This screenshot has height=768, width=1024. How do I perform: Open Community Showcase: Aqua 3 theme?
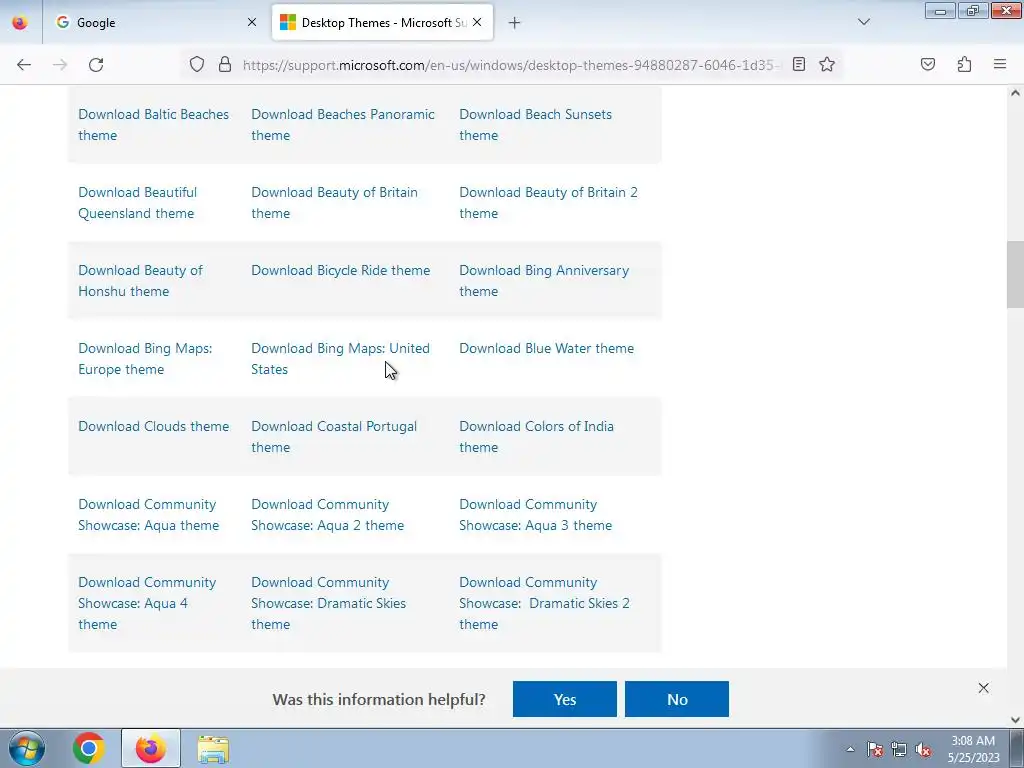point(536,515)
